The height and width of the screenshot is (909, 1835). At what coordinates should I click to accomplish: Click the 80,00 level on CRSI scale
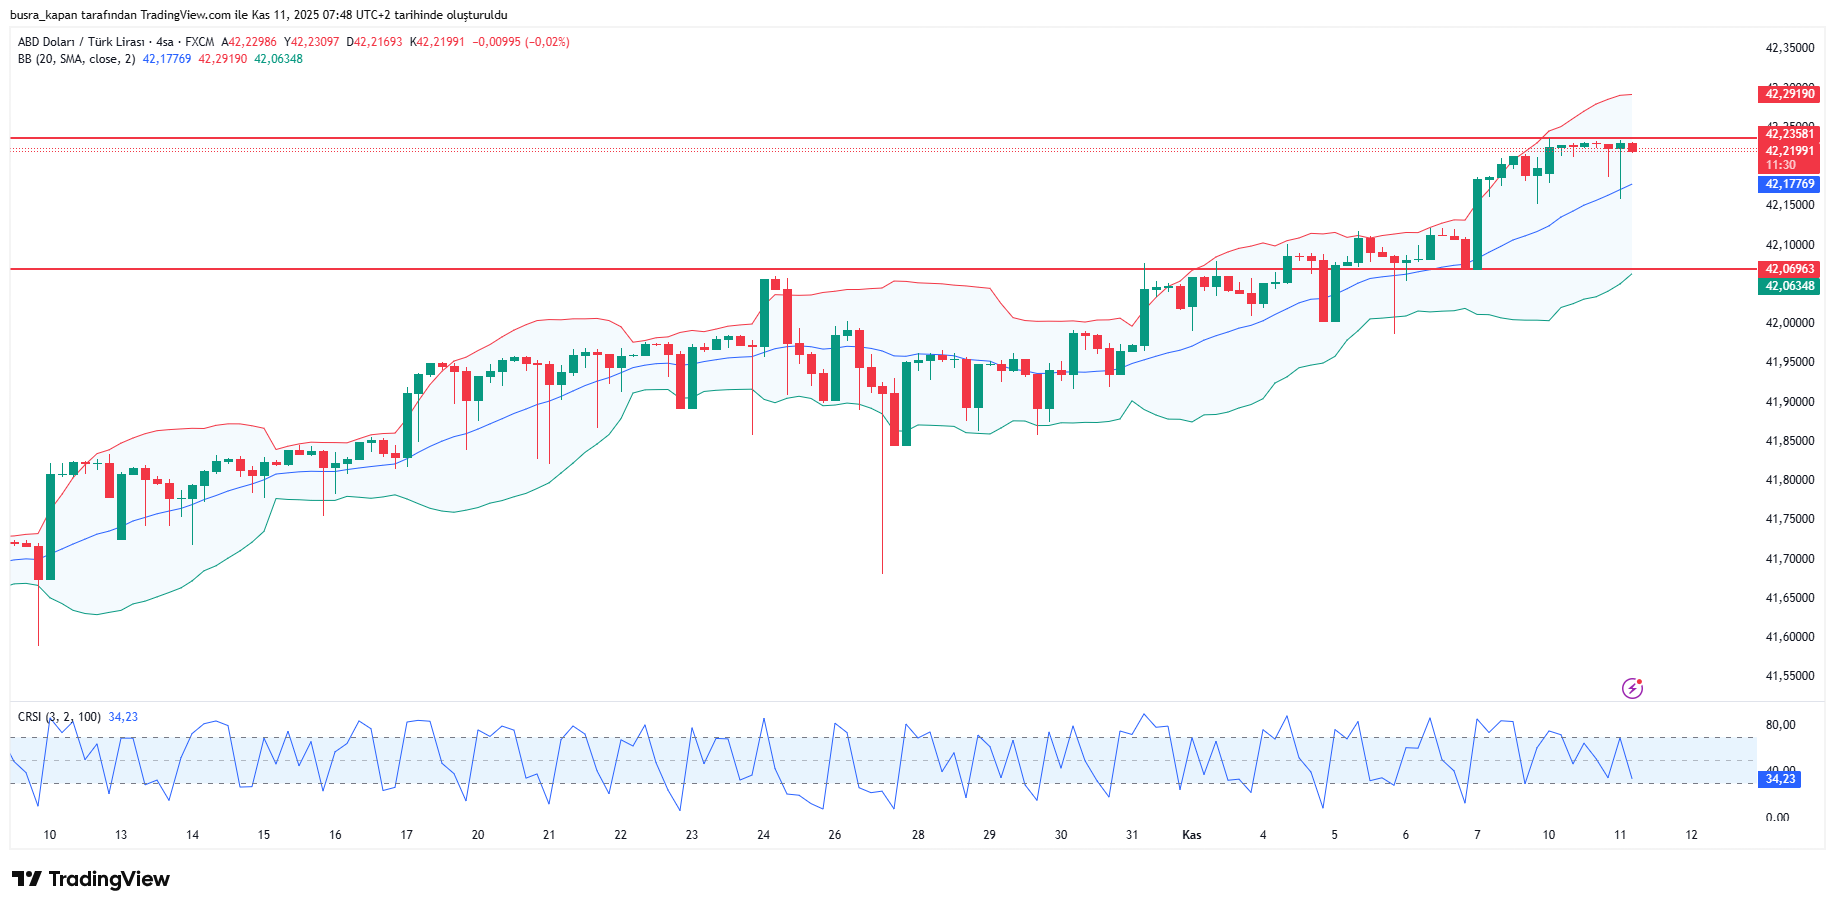[1780, 725]
